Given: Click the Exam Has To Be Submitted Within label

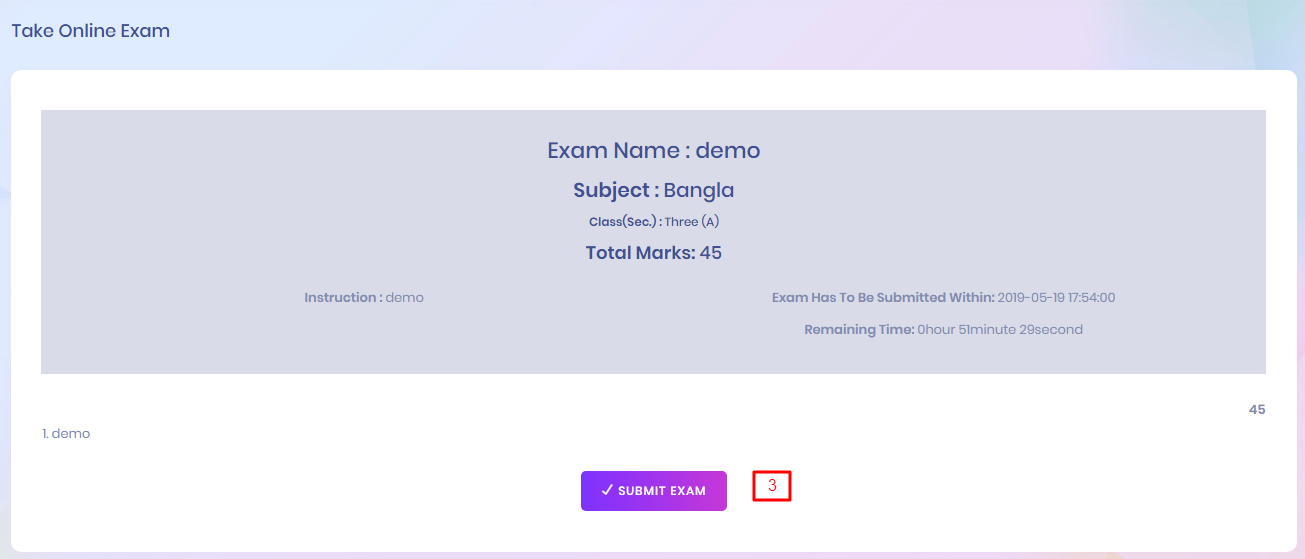Looking at the screenshot, I should click(883, 298).
